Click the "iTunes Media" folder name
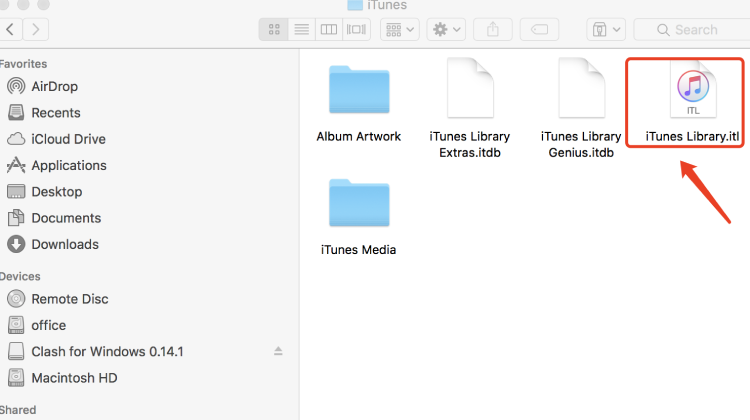750x420 pixels. click(x=358, y=250)
